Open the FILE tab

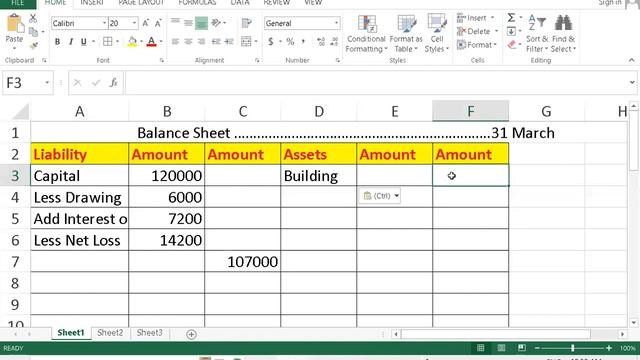[18, 3]
